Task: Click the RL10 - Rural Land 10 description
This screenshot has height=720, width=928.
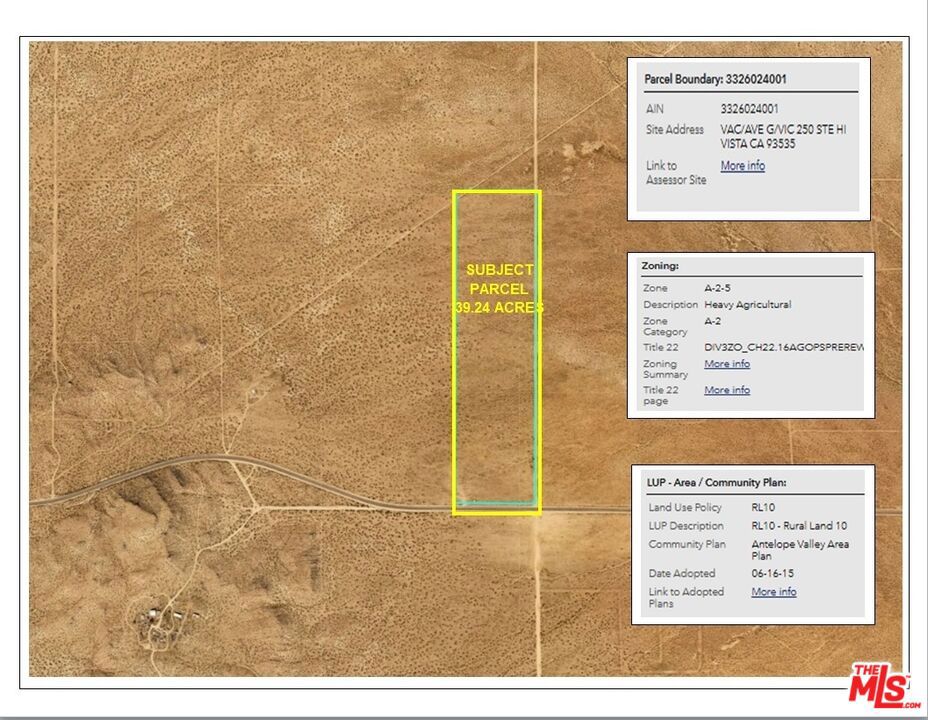Action: pos(799,526)
